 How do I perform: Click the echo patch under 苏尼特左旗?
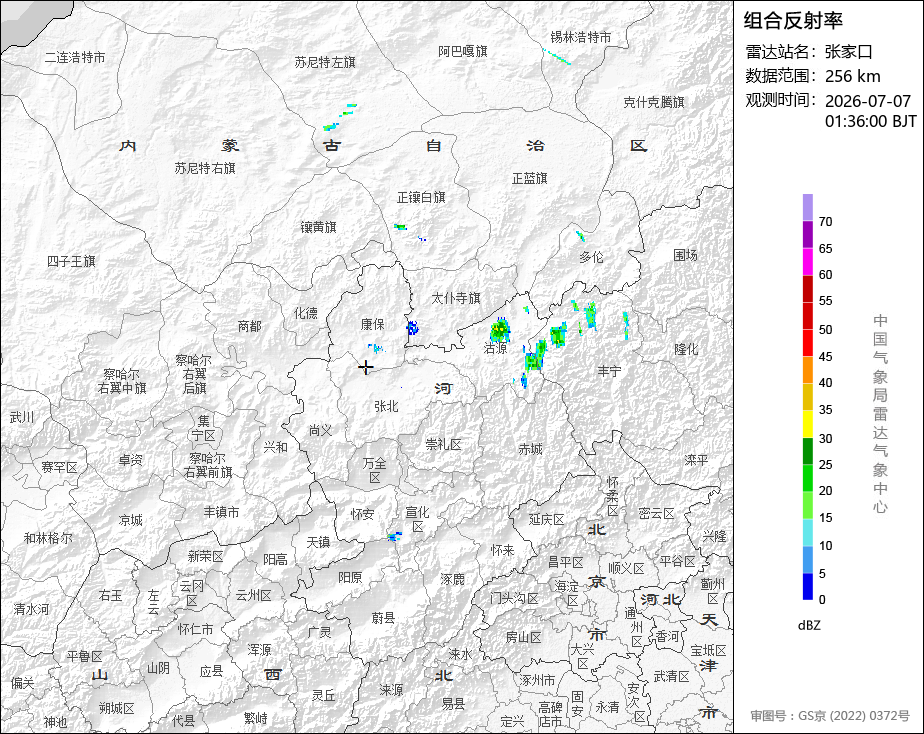coord(340,117)
